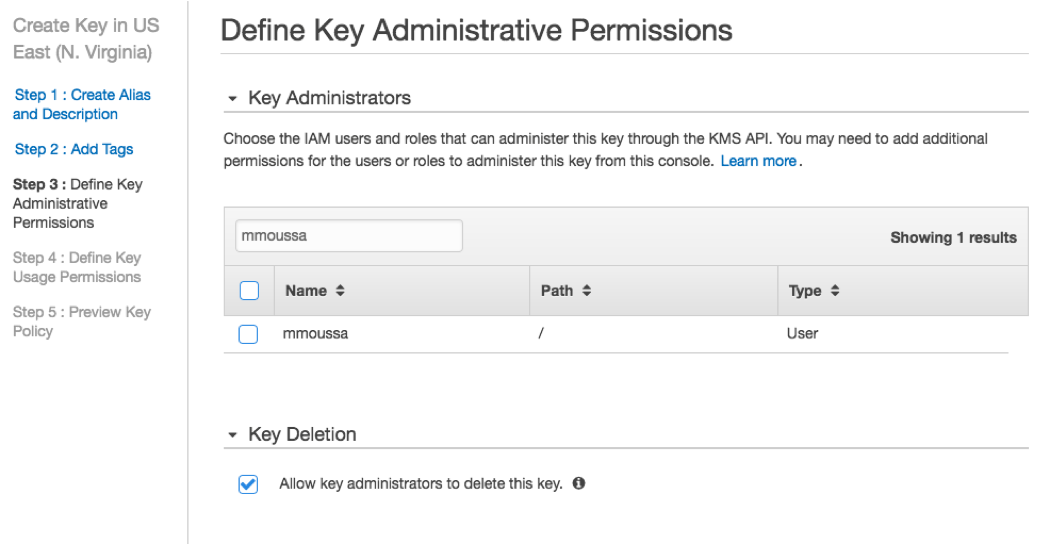Select the mmoussa user row checkbox
Screen dimensions: 1050x544
248,334
